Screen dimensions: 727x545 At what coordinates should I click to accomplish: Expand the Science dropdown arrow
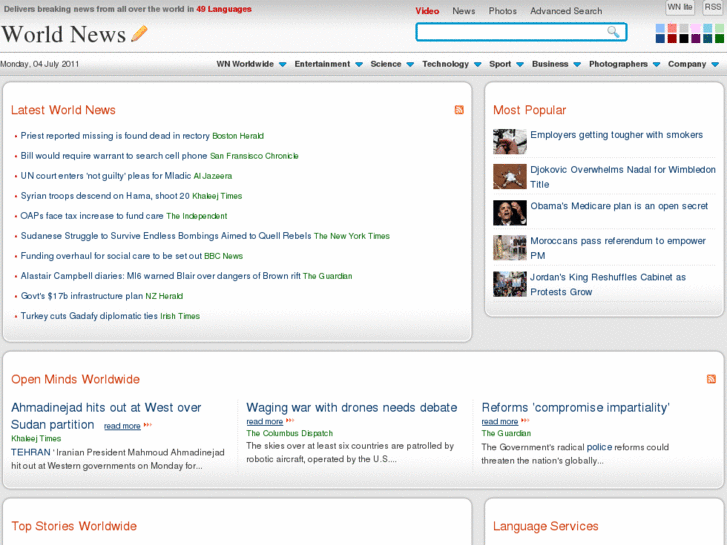pyautogui.click(x=410, y=64)
